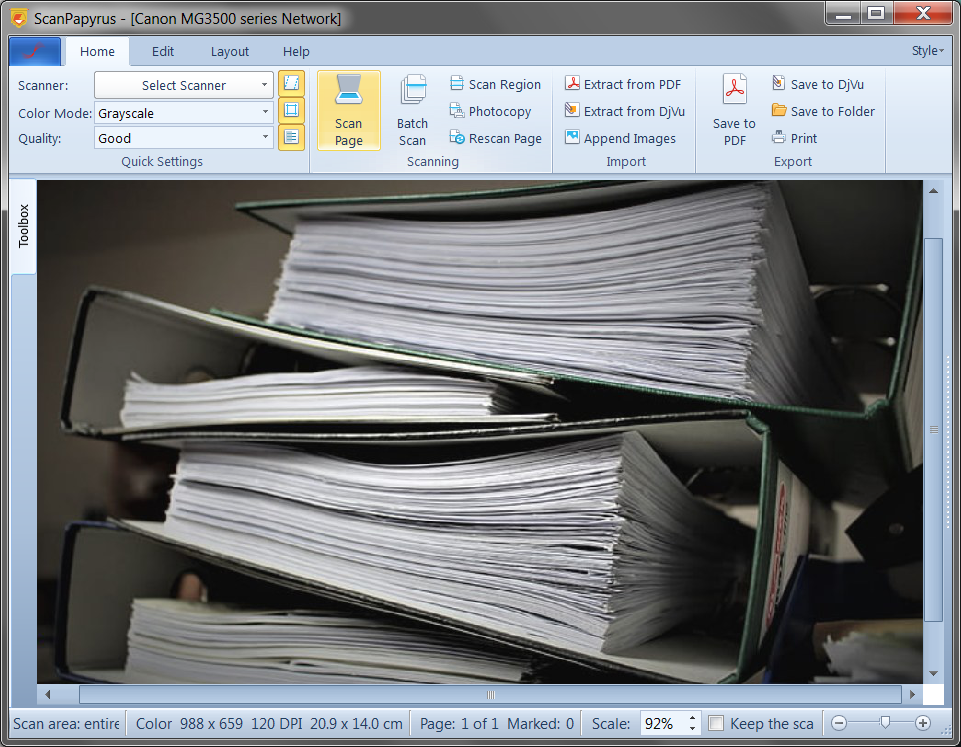The height and width of the screenshot is (747, 961).
Task: Open the Layout ribbon tab
Action: [230, 52]
